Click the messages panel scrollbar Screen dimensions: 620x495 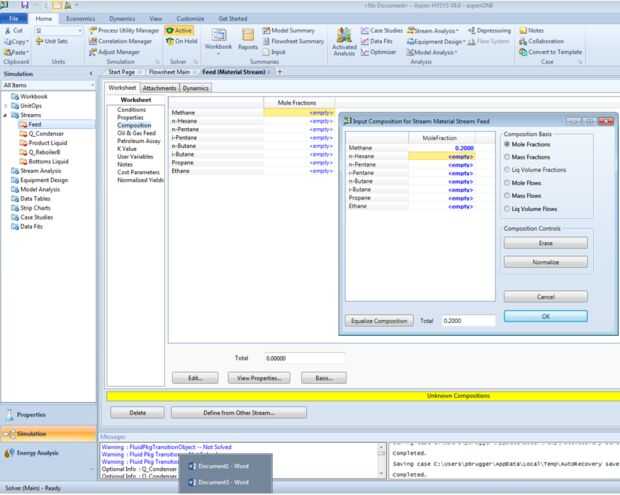pyautogui.click(x=381, y=461)
